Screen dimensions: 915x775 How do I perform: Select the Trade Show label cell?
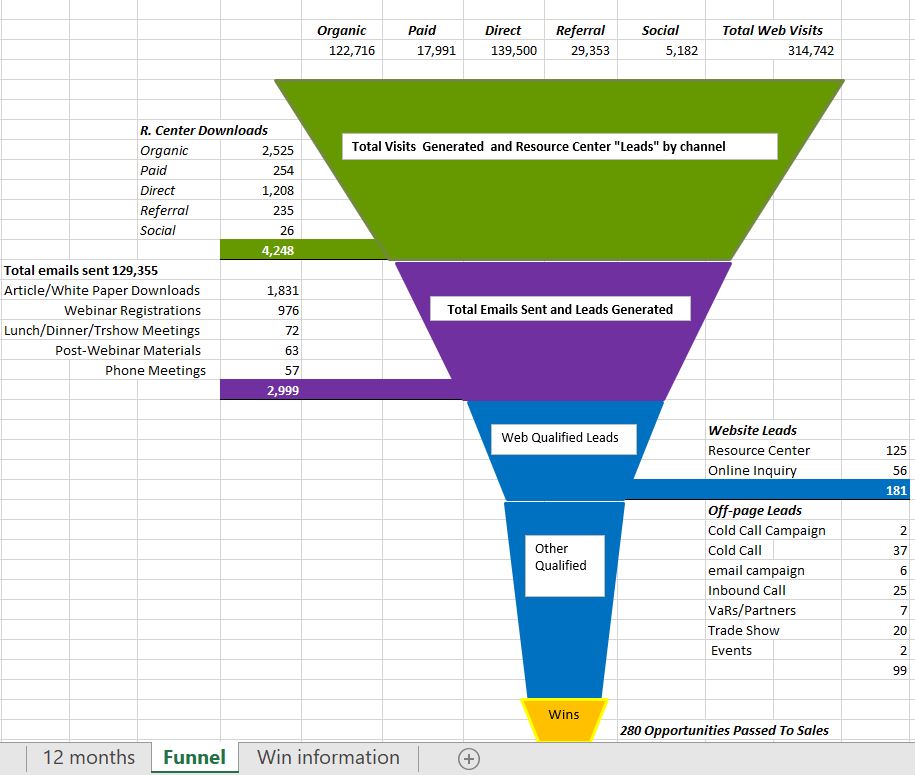pos(743,630)
